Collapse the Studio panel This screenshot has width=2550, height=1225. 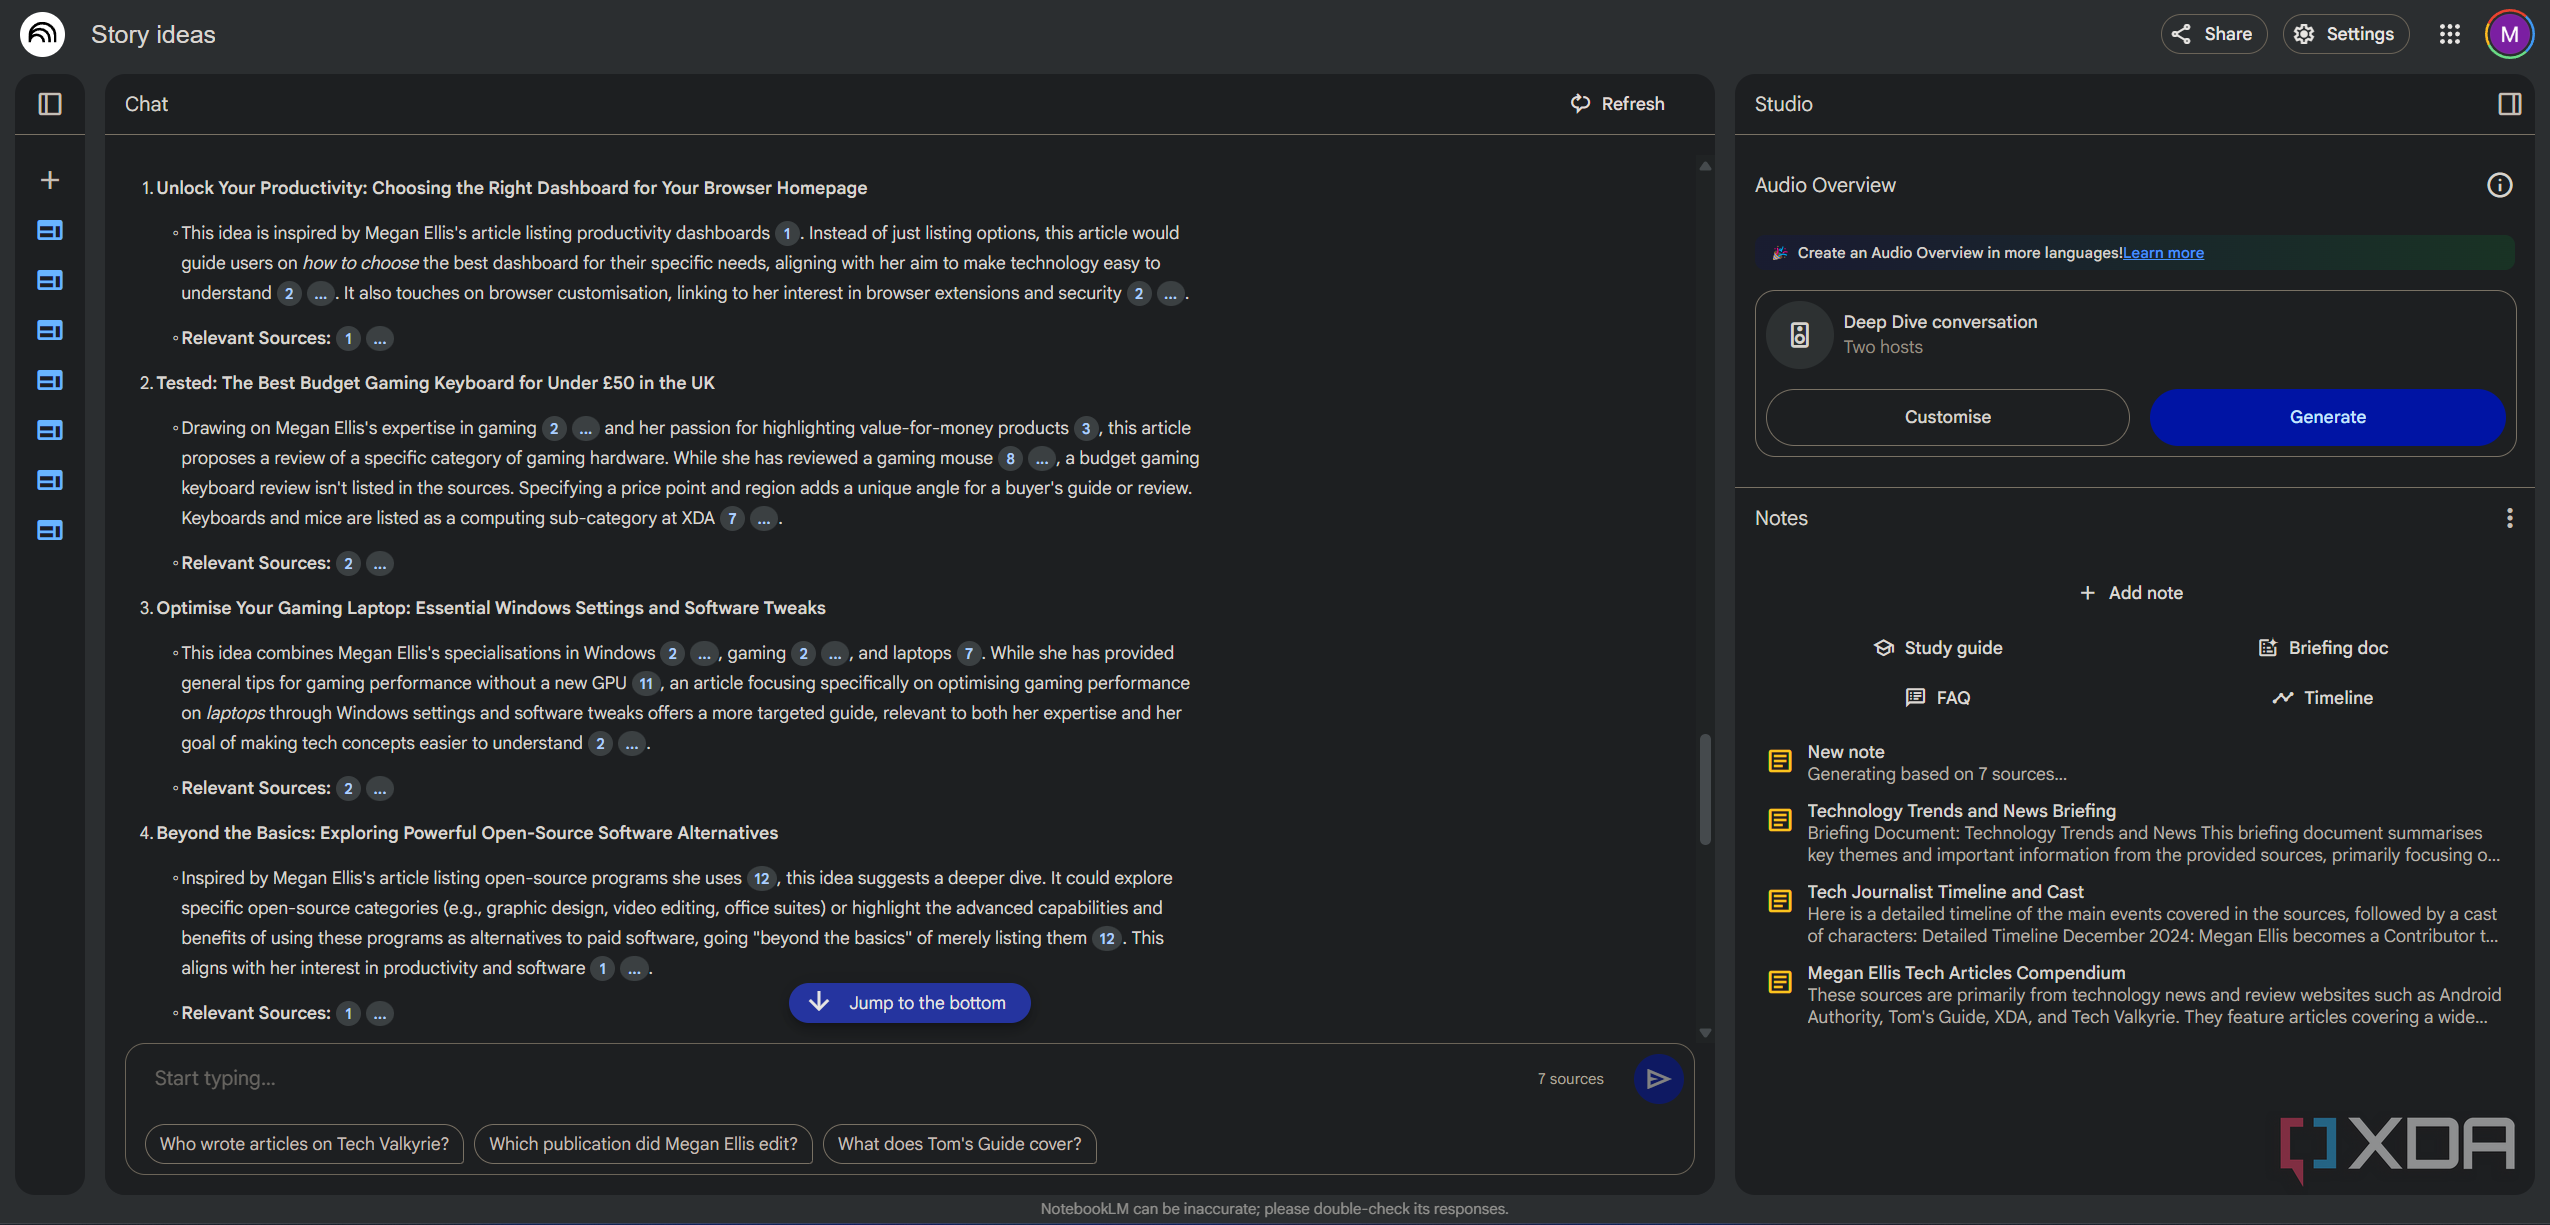(2509, 104)
